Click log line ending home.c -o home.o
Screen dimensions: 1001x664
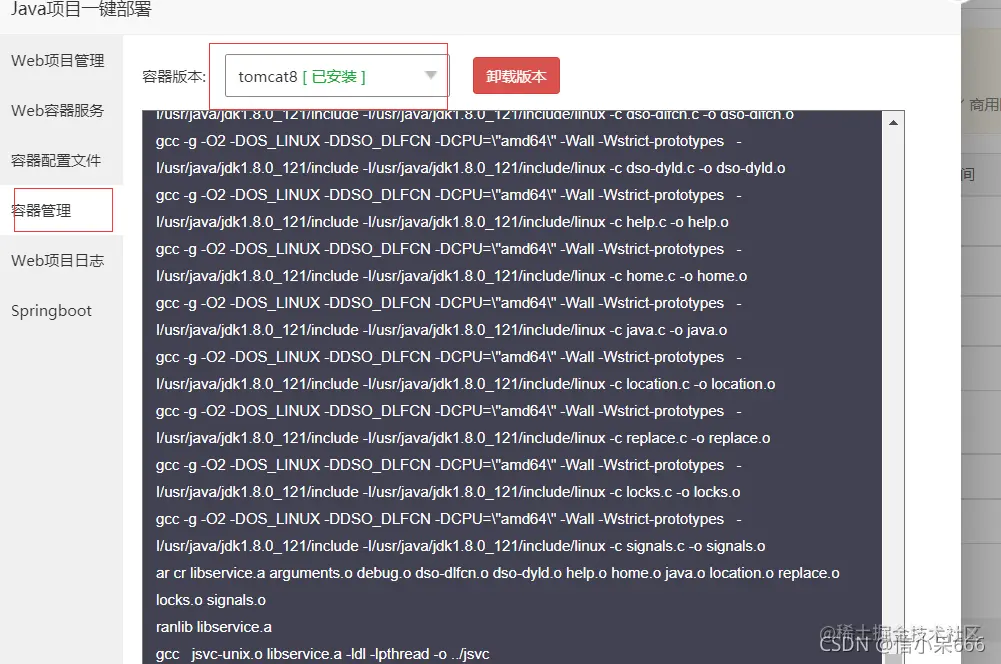(x=451, y=276)
